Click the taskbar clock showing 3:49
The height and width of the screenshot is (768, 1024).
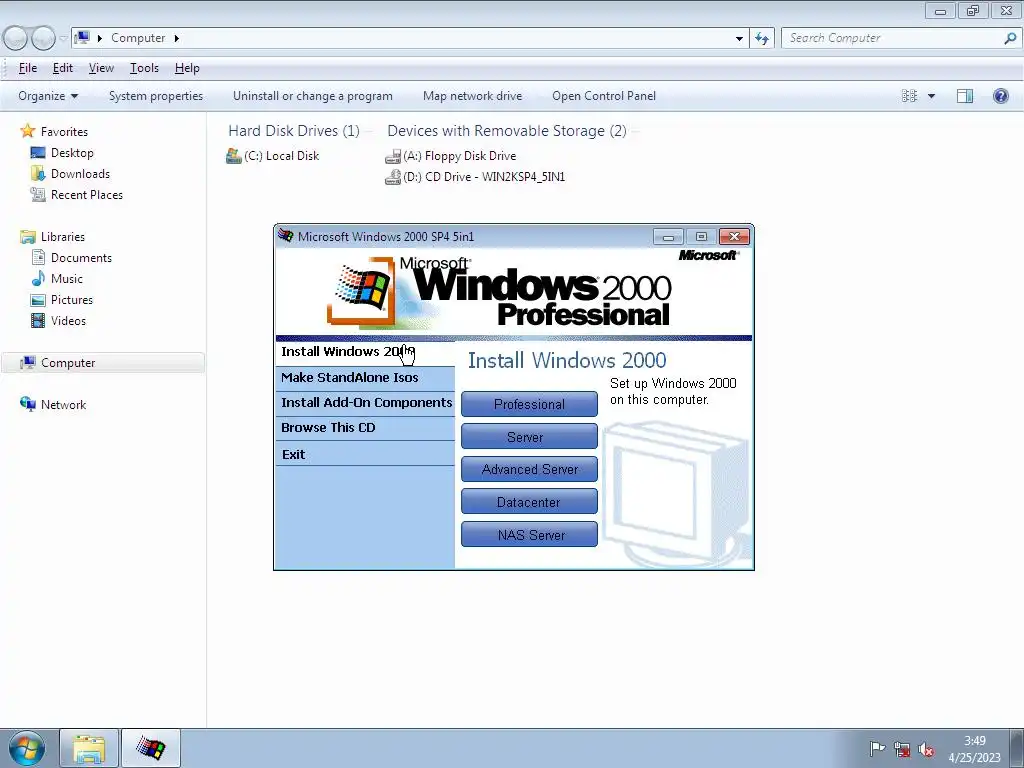(974, 749)
